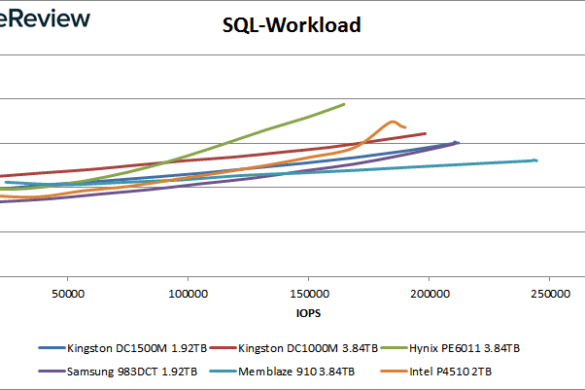Click the green Hynix PE6011 legend line
Viewport: 585px width, 390px height.
click(394, 348)
